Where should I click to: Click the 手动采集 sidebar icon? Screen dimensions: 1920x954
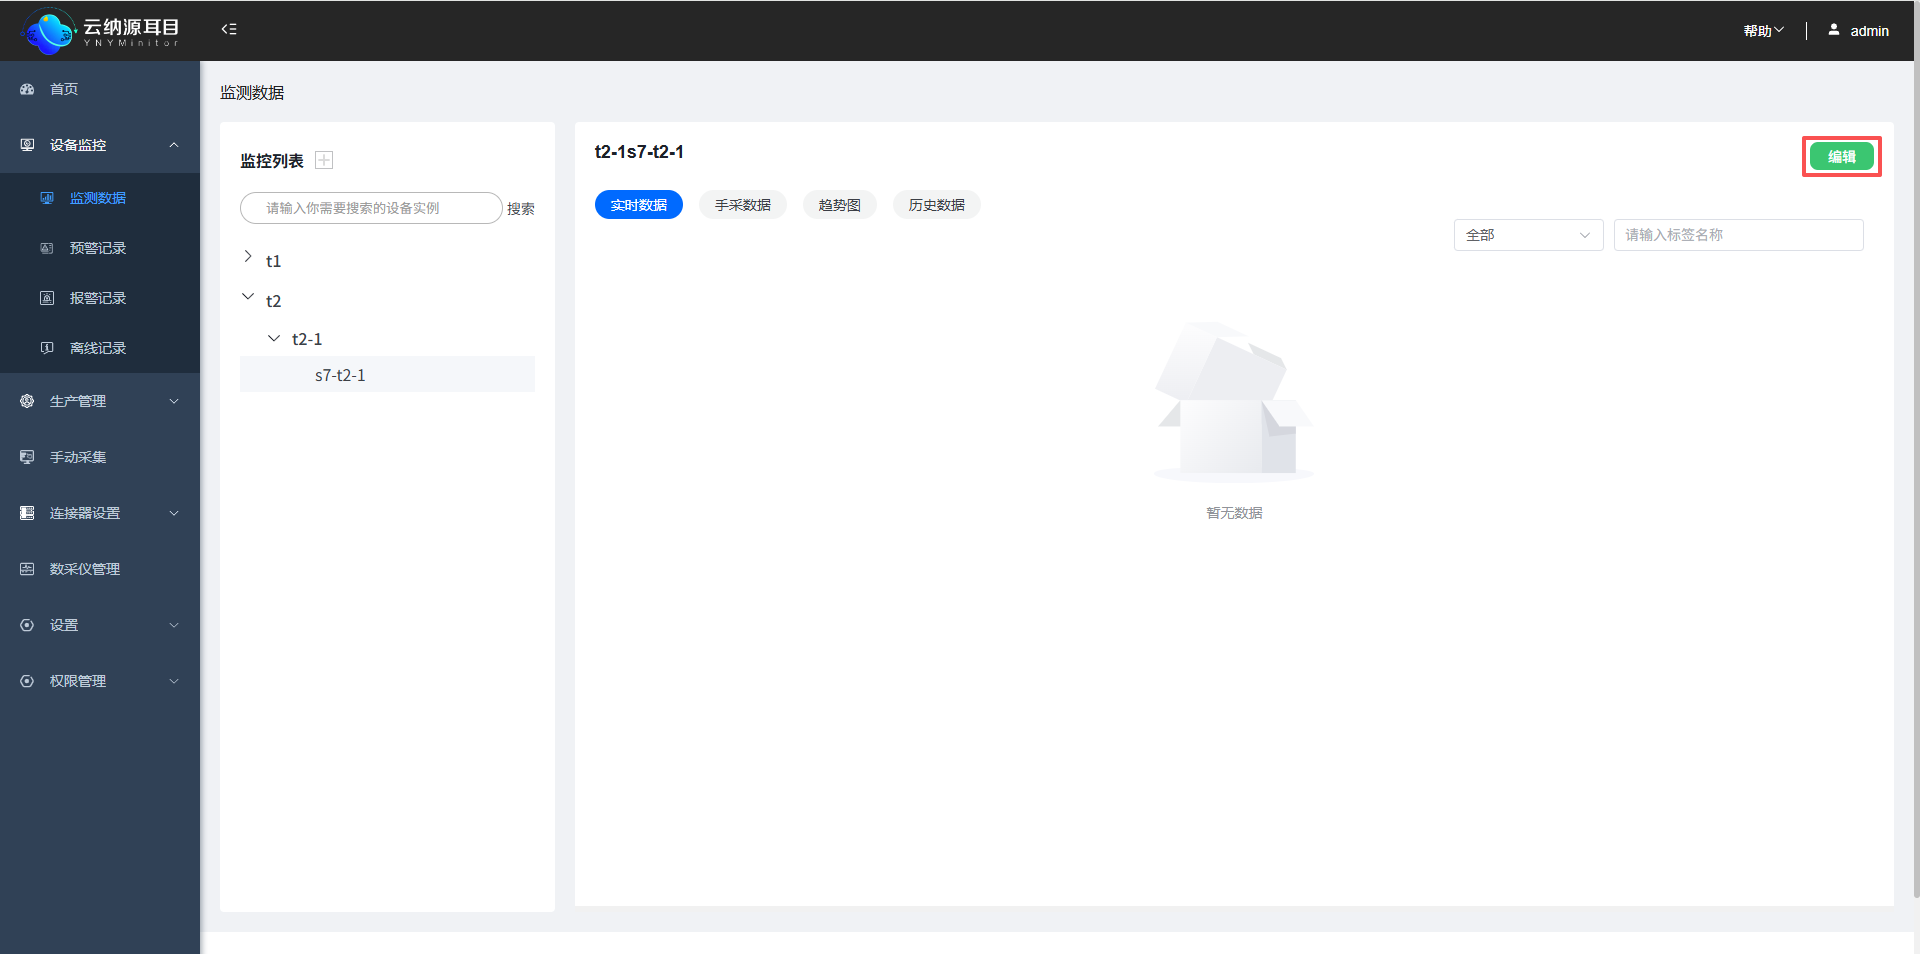tap(27, 457)
